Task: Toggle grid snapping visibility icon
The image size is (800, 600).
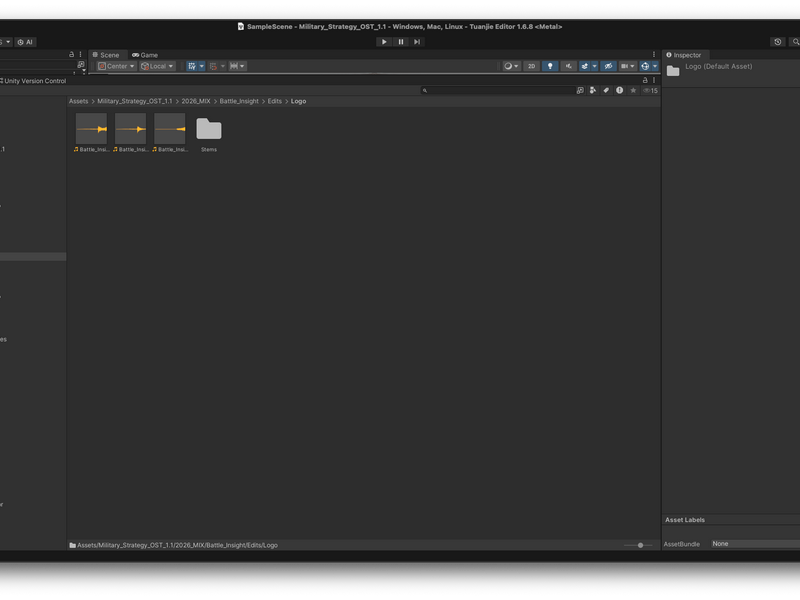Action: point(192,66)
